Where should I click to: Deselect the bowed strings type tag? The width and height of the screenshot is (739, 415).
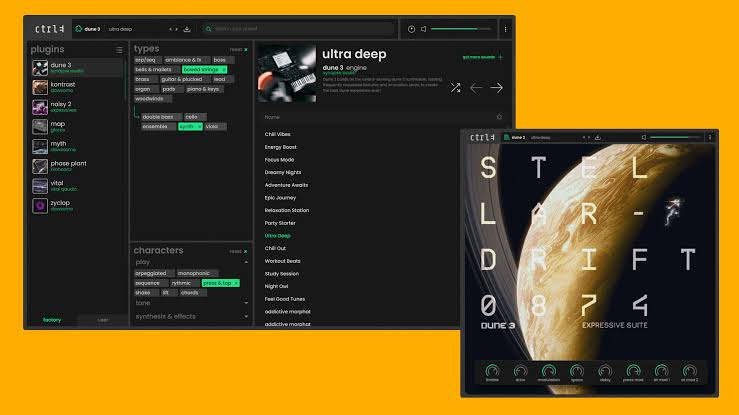click(x=205, y=69)
